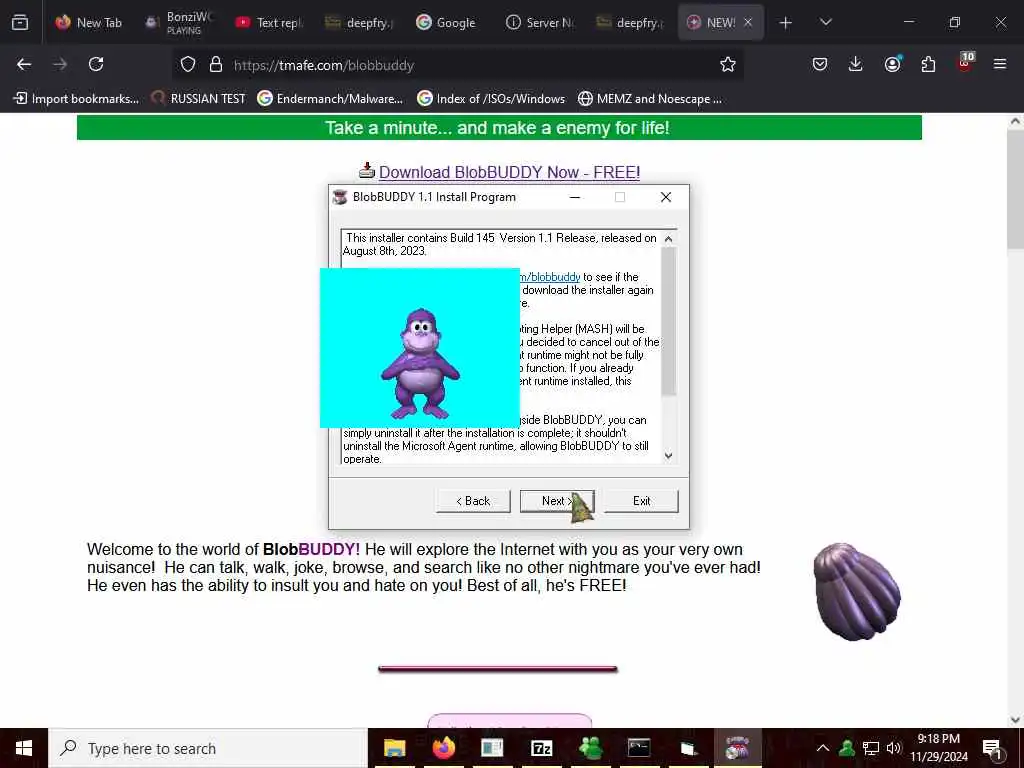
Task: Switch to the first deepfry tab
Action: coord(359,23)
